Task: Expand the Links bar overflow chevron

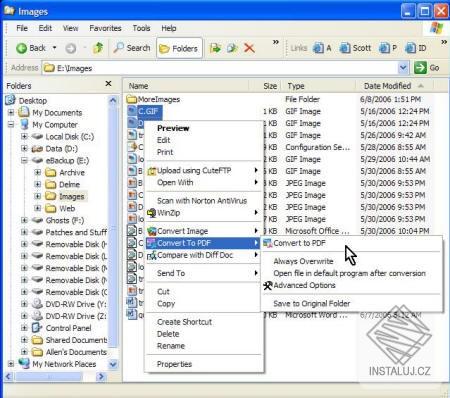Action: coord(444,42)
